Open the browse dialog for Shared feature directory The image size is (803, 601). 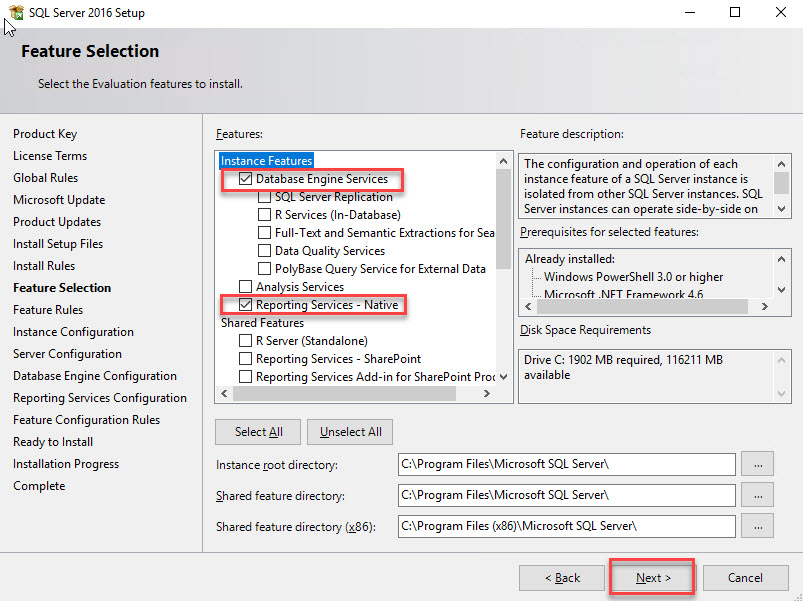[757, 495]
